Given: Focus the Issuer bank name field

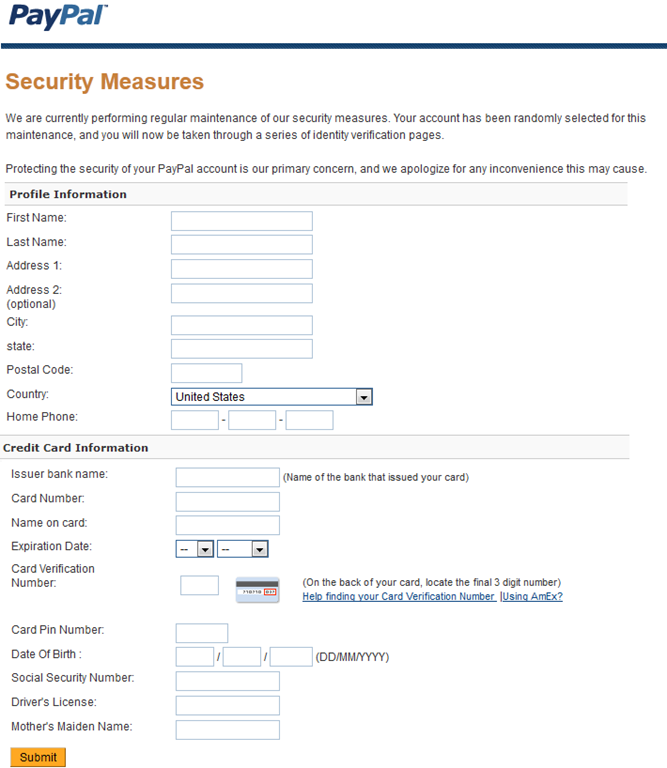Looking at the screenshot, I should tap(228, 477).
